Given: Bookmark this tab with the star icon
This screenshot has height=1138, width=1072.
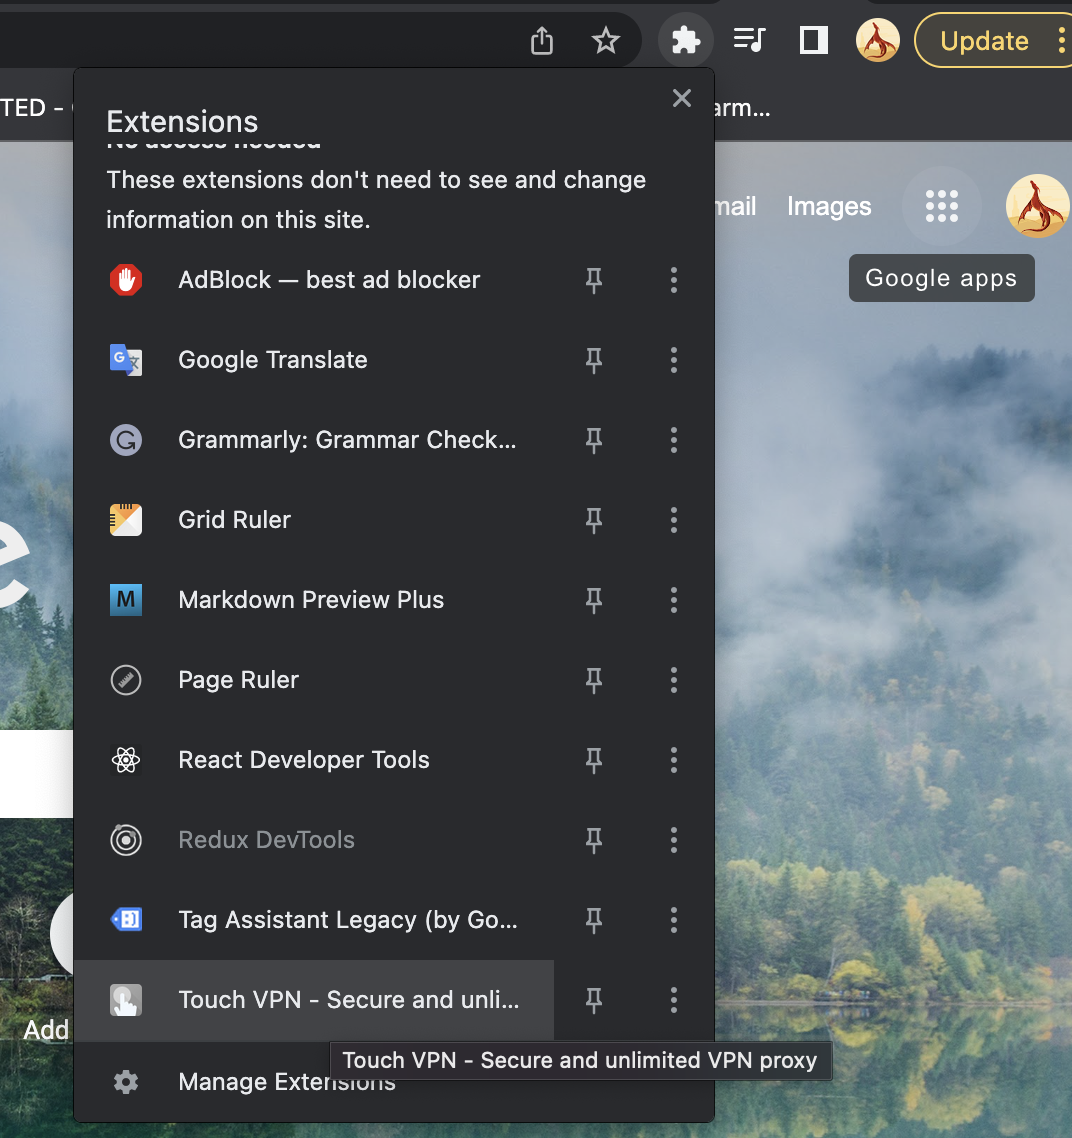Looking at the screenshot, I should 605,41.
